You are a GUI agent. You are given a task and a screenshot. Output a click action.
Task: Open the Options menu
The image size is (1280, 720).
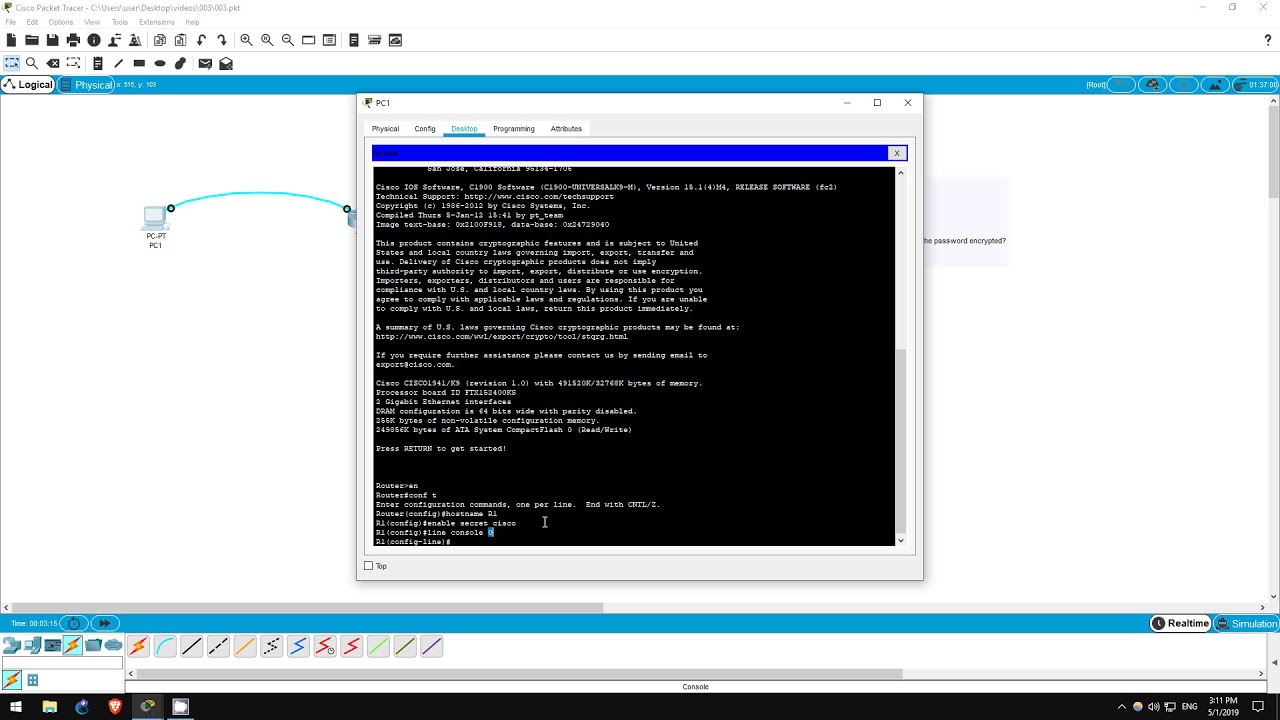click(x=60, y=22)
